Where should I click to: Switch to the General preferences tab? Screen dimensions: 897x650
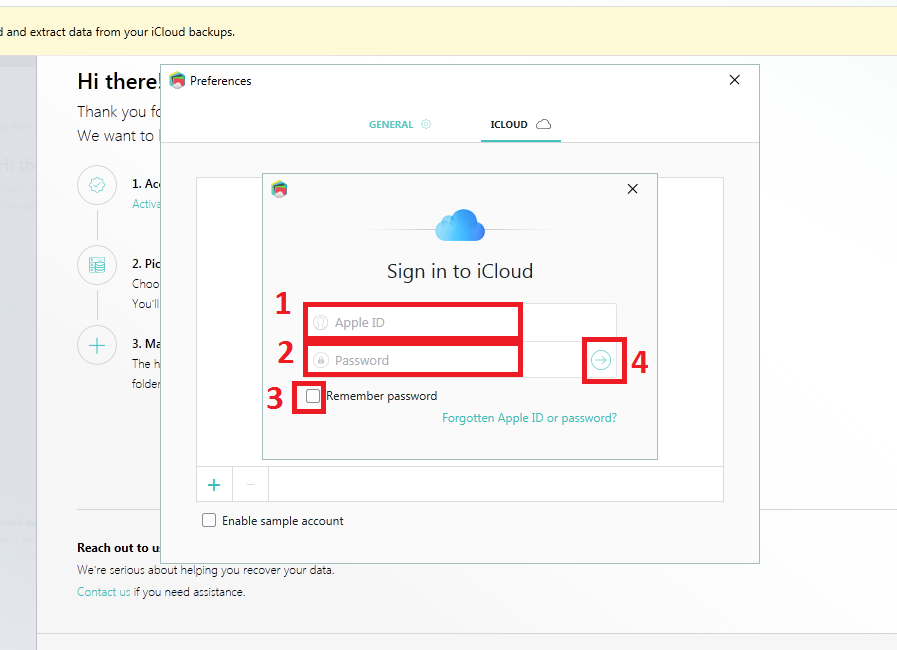click(400, 124)
